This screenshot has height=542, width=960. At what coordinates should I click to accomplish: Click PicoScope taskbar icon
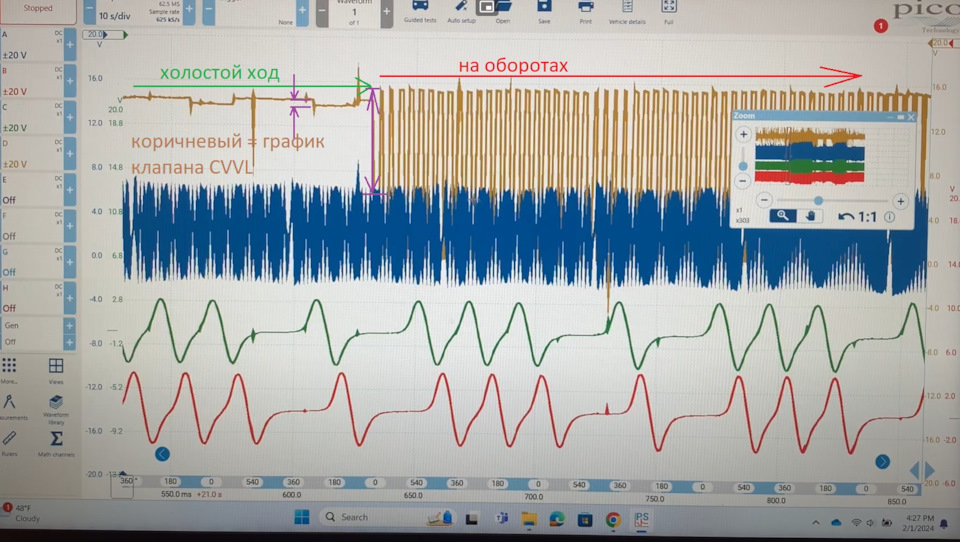click(641, 520)
